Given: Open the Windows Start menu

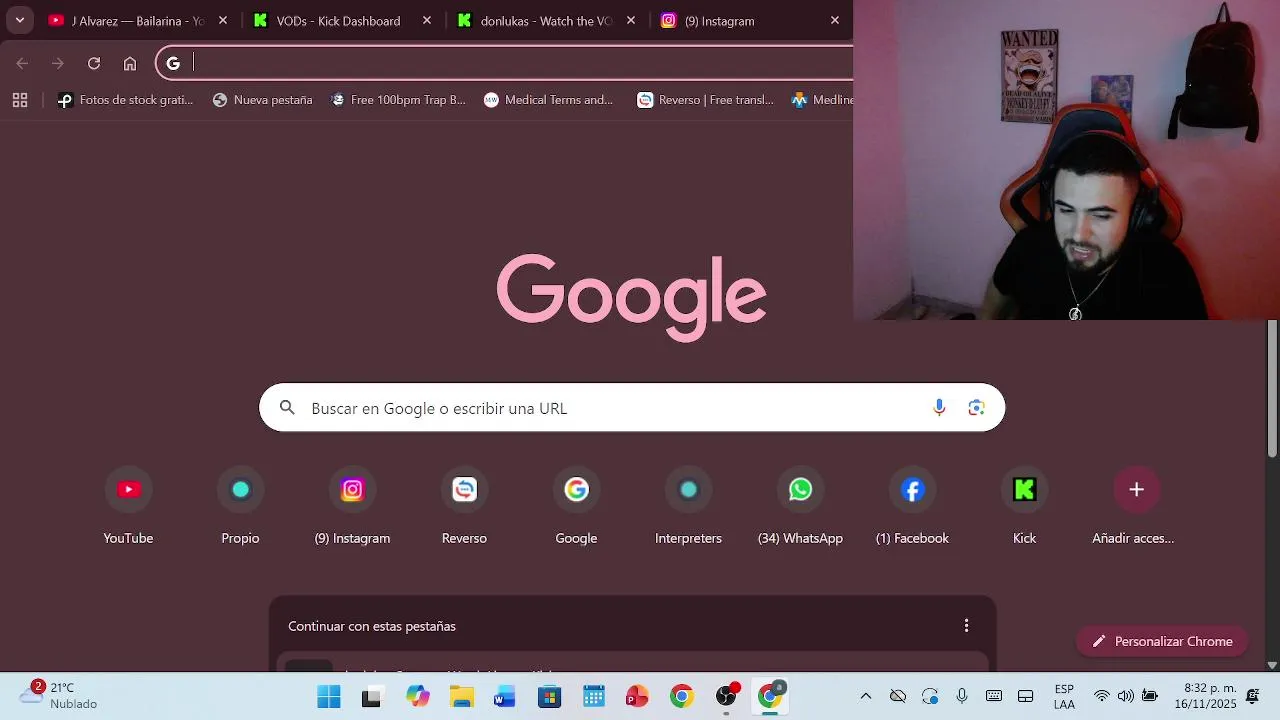Looking at the screenshot, I should click(x=328, y=696).
